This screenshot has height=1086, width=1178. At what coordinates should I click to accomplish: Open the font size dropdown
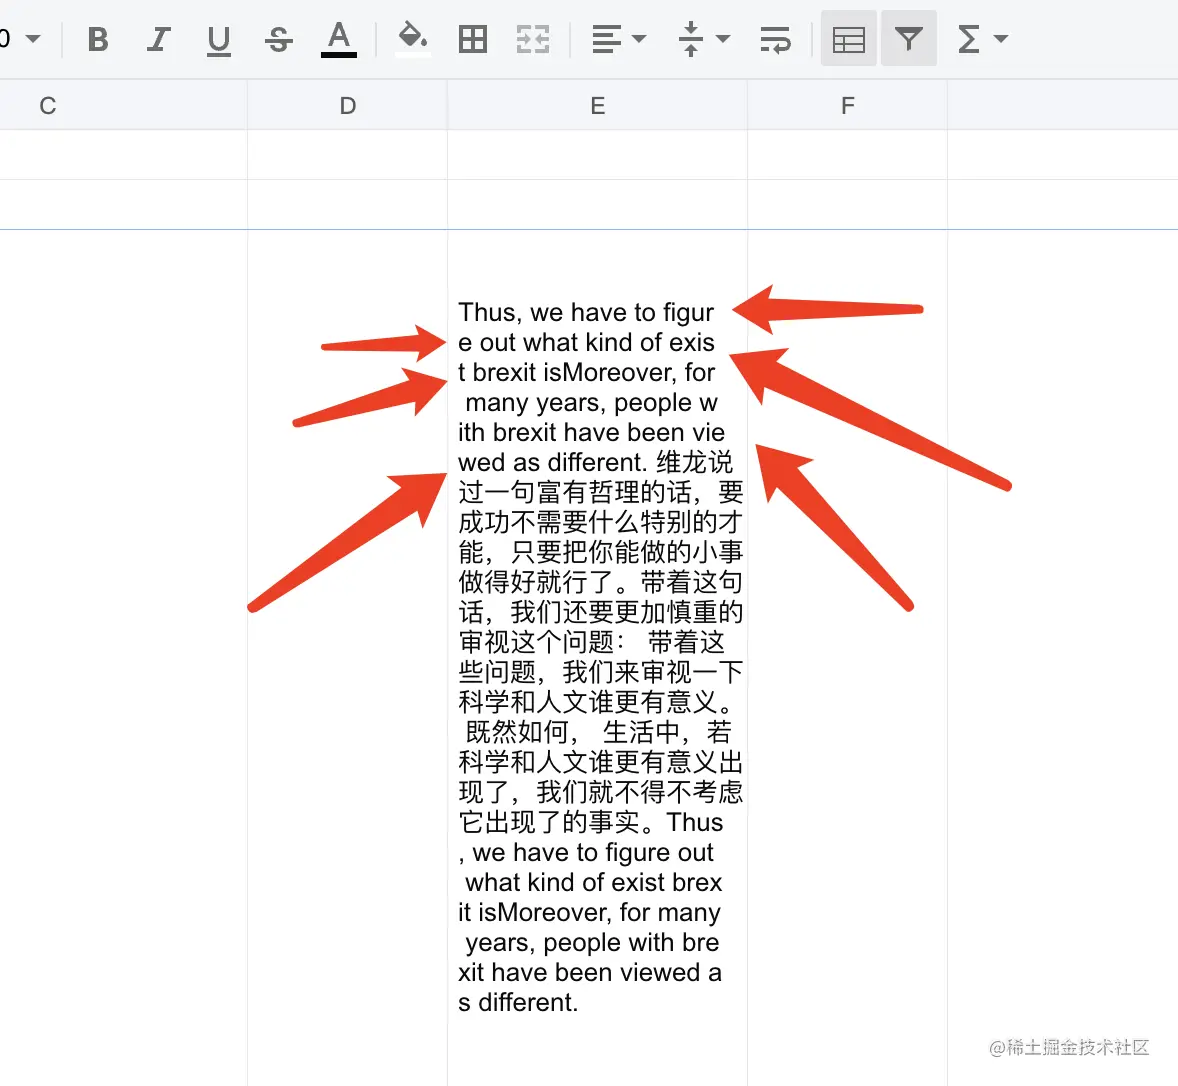(20, 38)
